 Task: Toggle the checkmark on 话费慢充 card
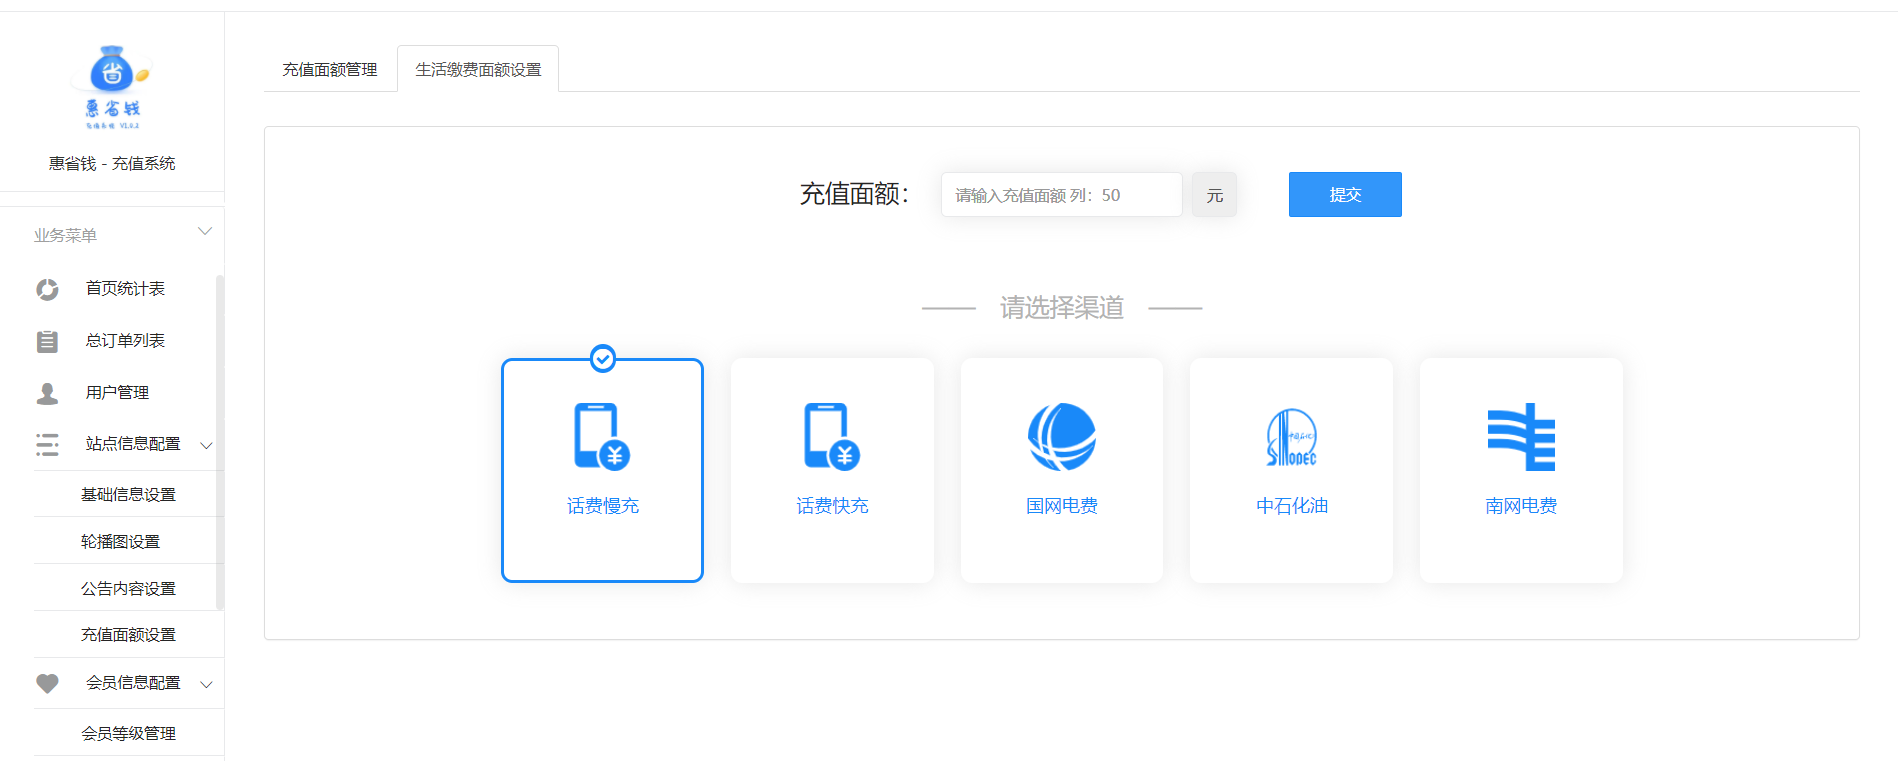click(x=603, y=358)
